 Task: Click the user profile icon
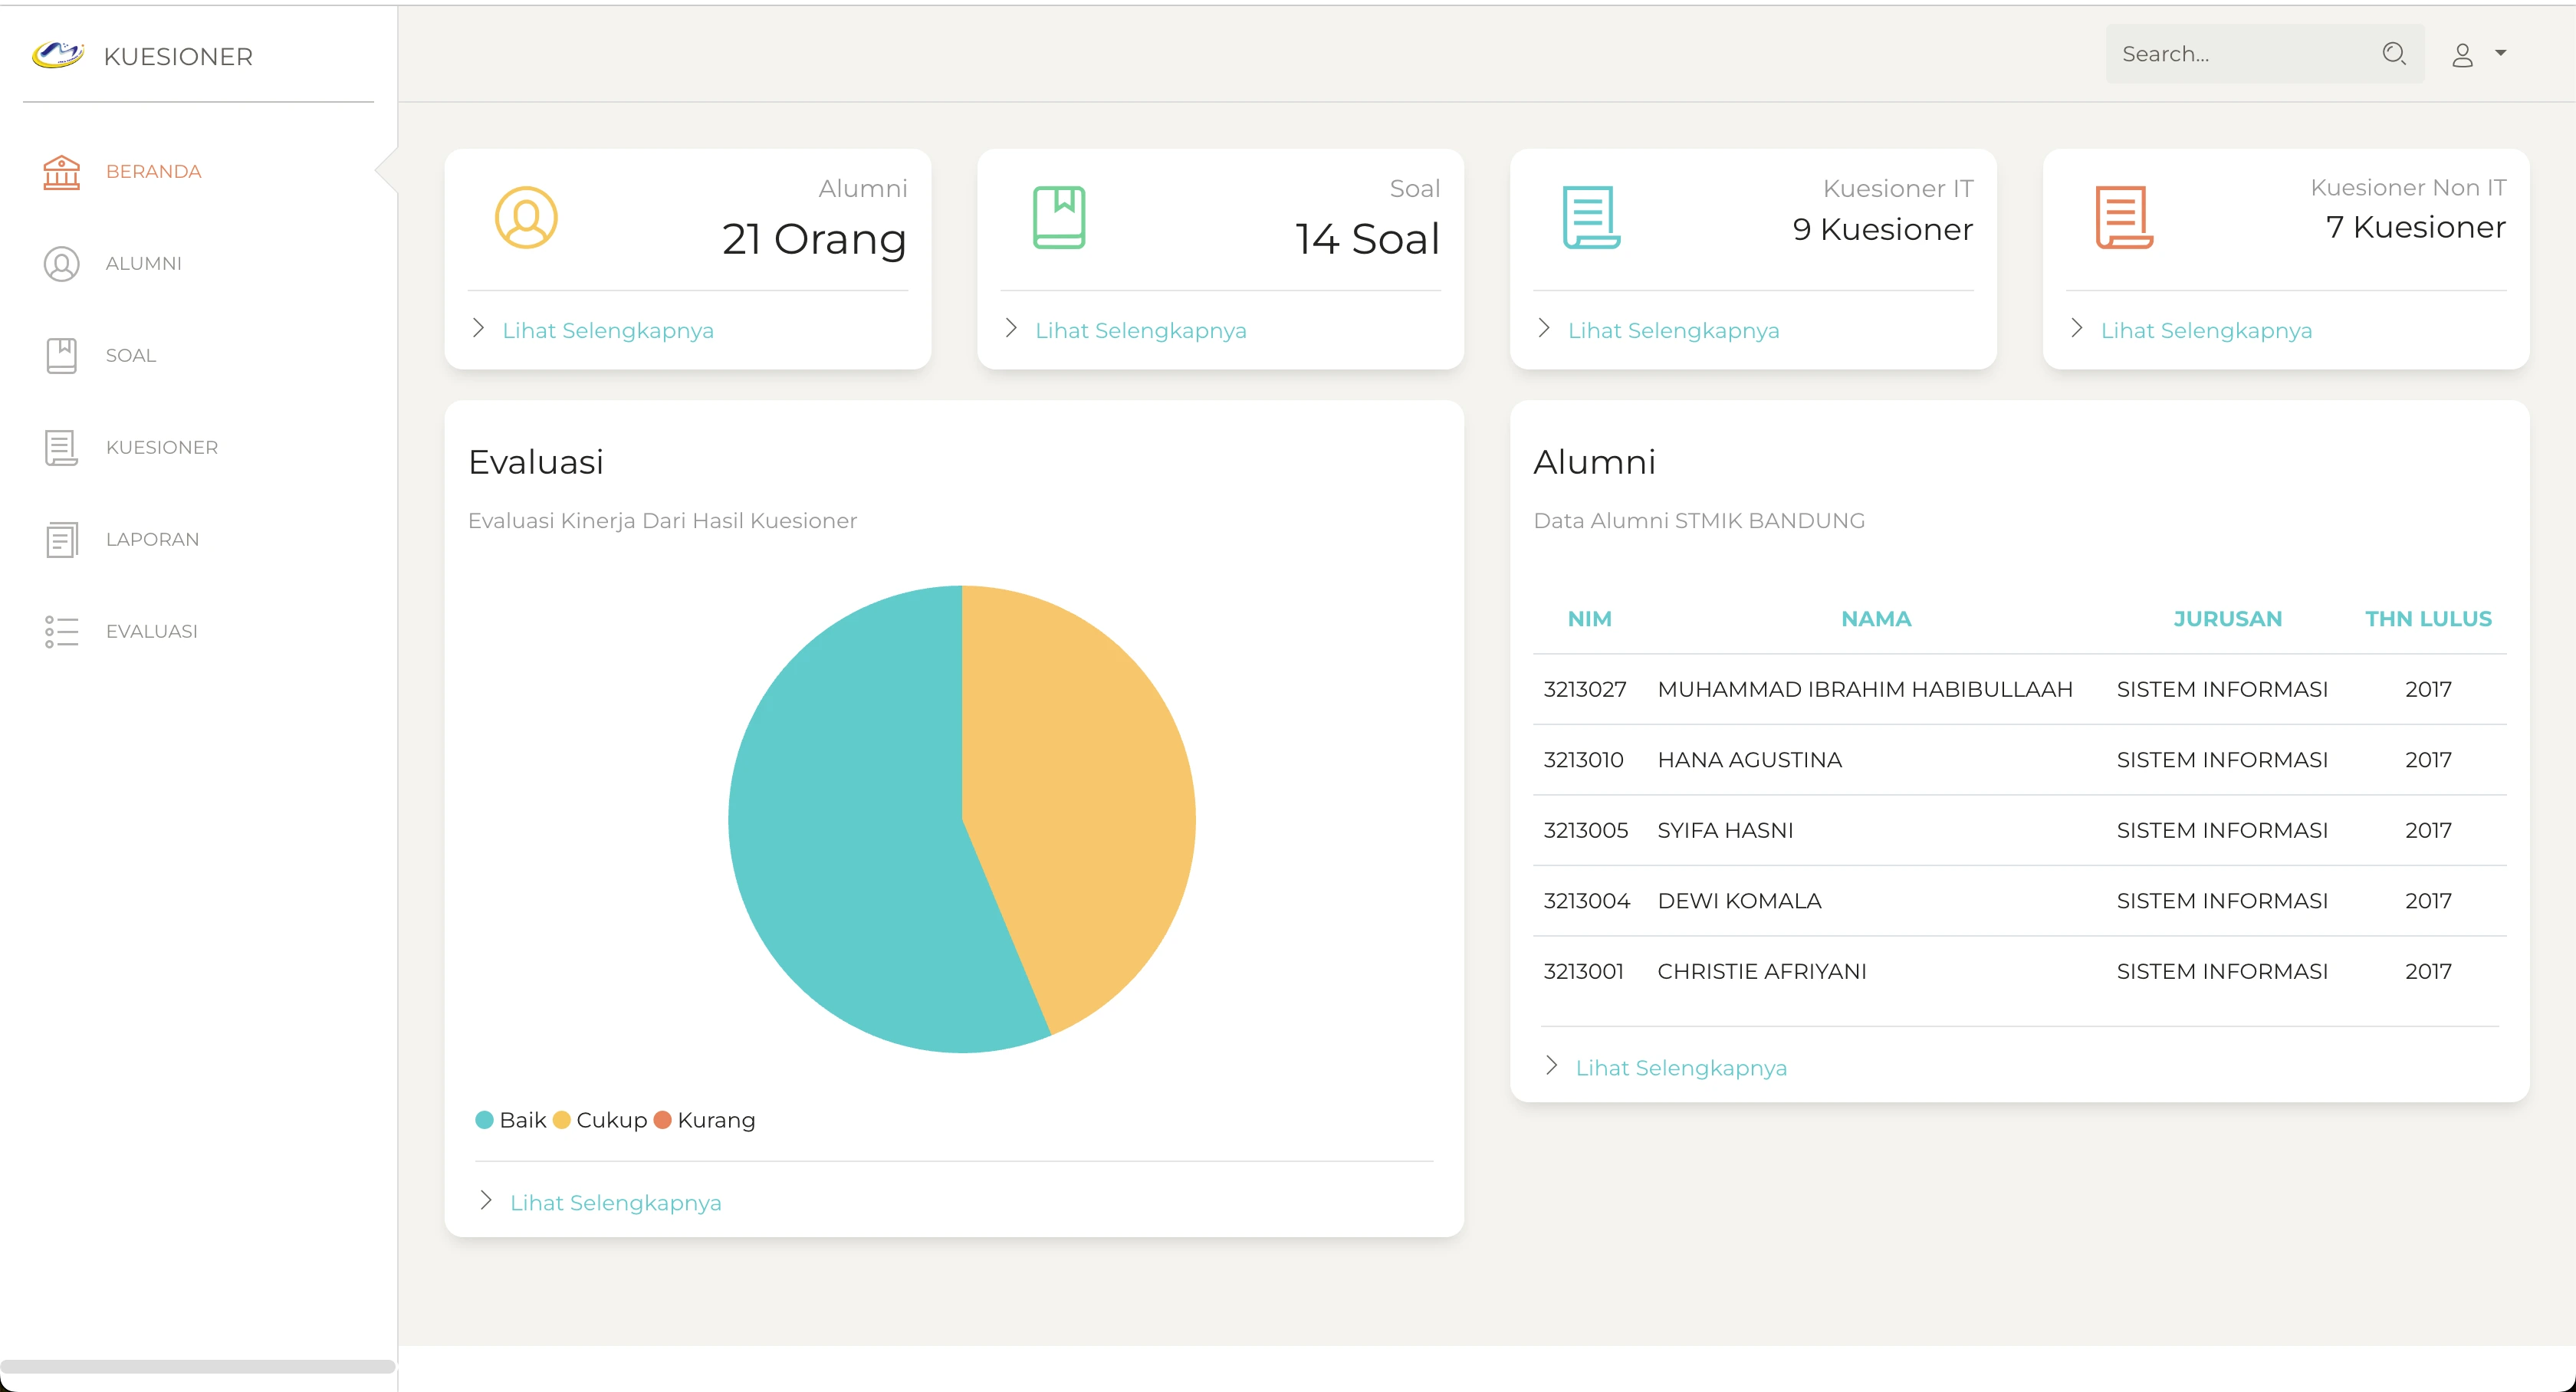point(2462,55)
